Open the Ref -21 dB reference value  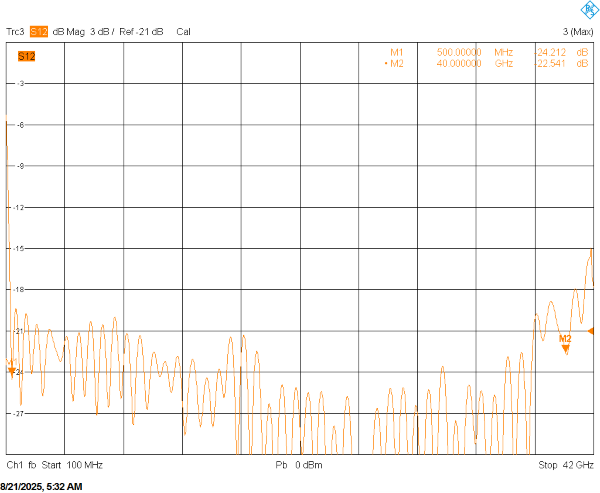click(x=143, y=32)
